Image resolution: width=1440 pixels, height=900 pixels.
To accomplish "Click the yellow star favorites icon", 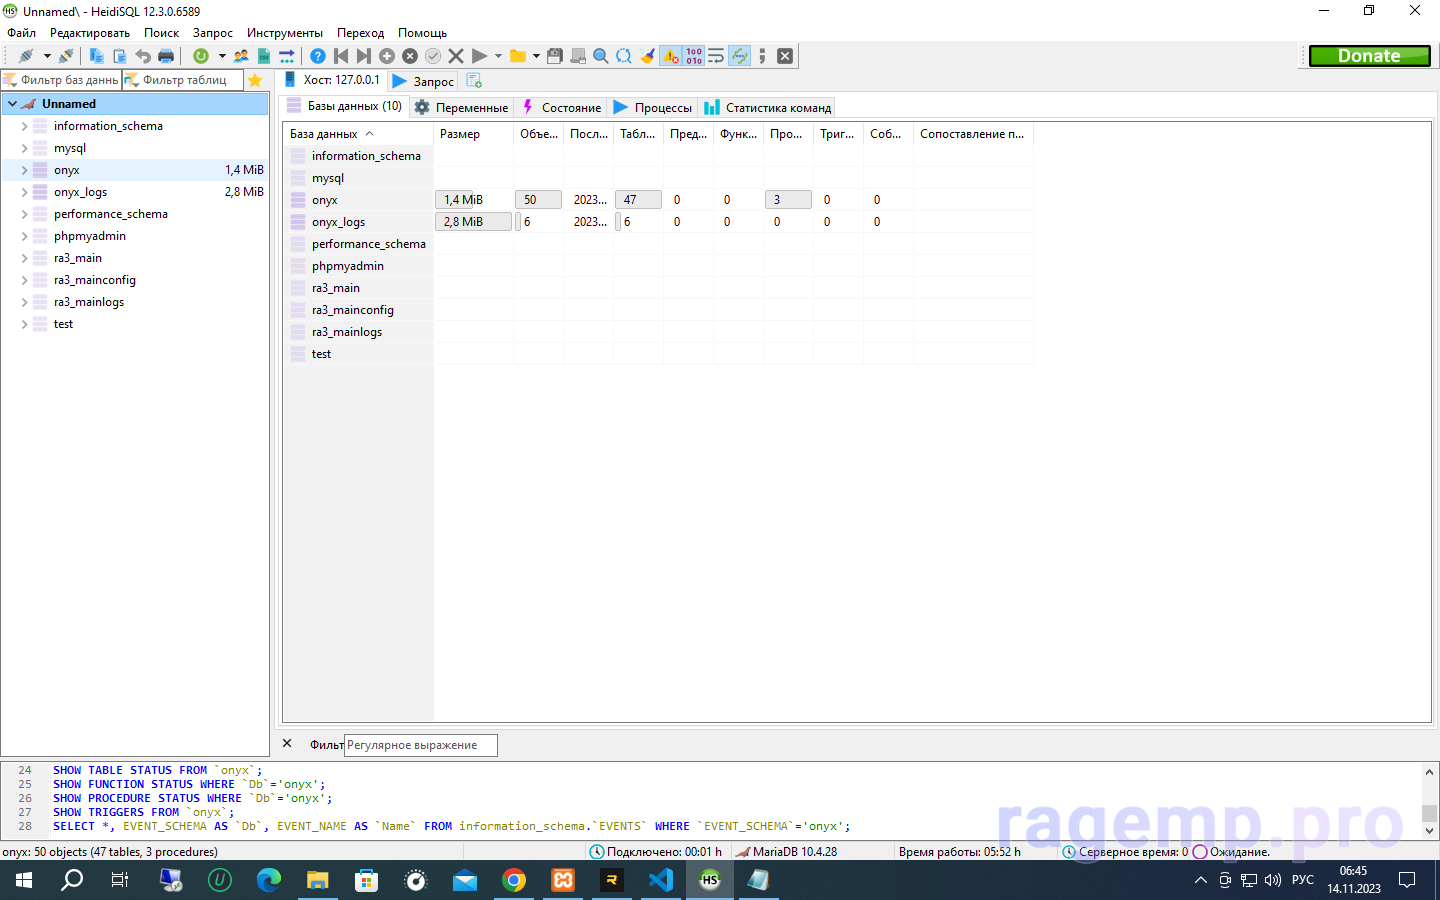I will tap(255, 80).
